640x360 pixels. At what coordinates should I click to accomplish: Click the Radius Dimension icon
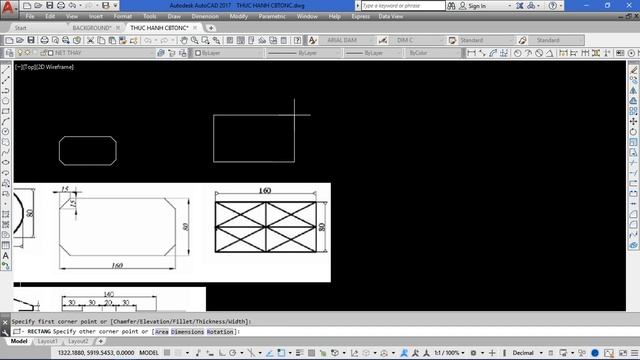coord(518,53)
